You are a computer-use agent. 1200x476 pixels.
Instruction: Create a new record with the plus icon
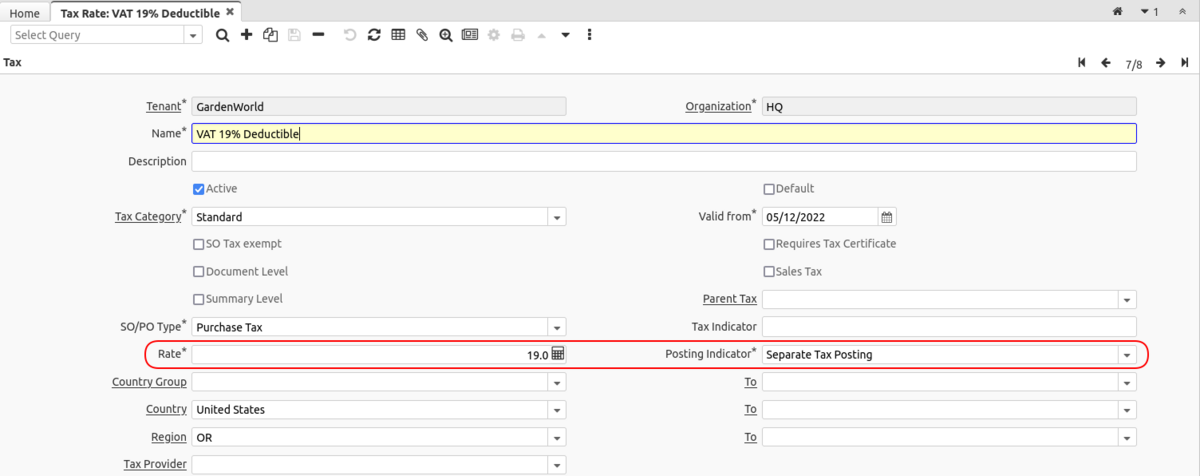pyautogui.click(x=246, y=35)
